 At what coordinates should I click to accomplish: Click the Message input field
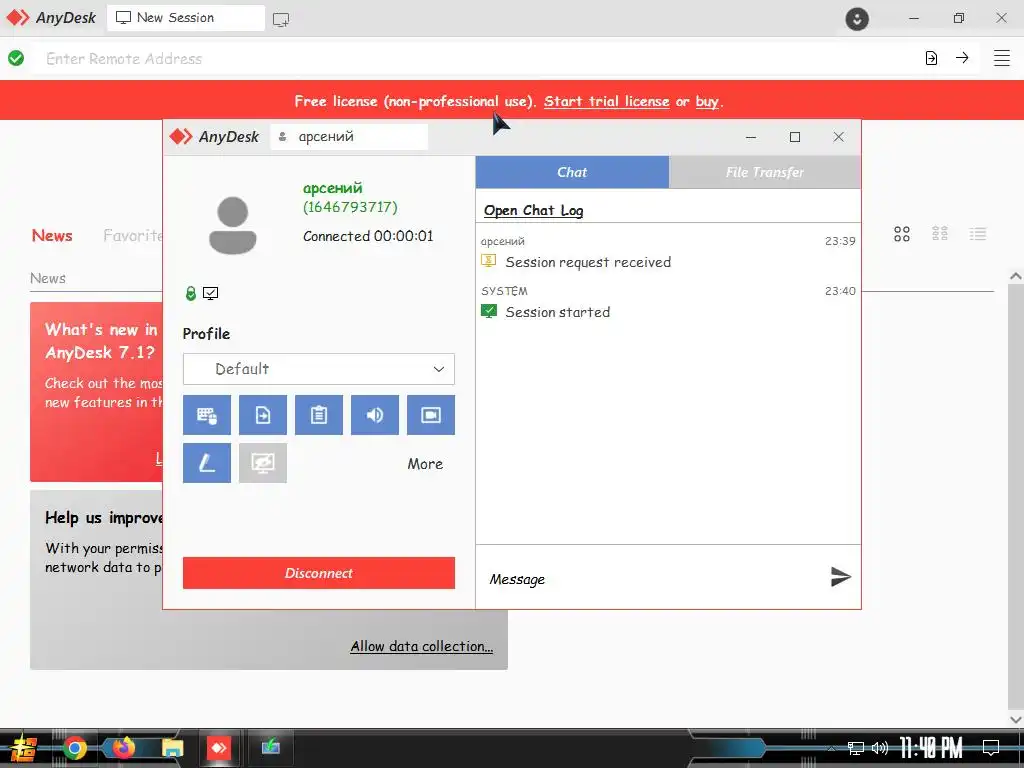pos(653,579)
